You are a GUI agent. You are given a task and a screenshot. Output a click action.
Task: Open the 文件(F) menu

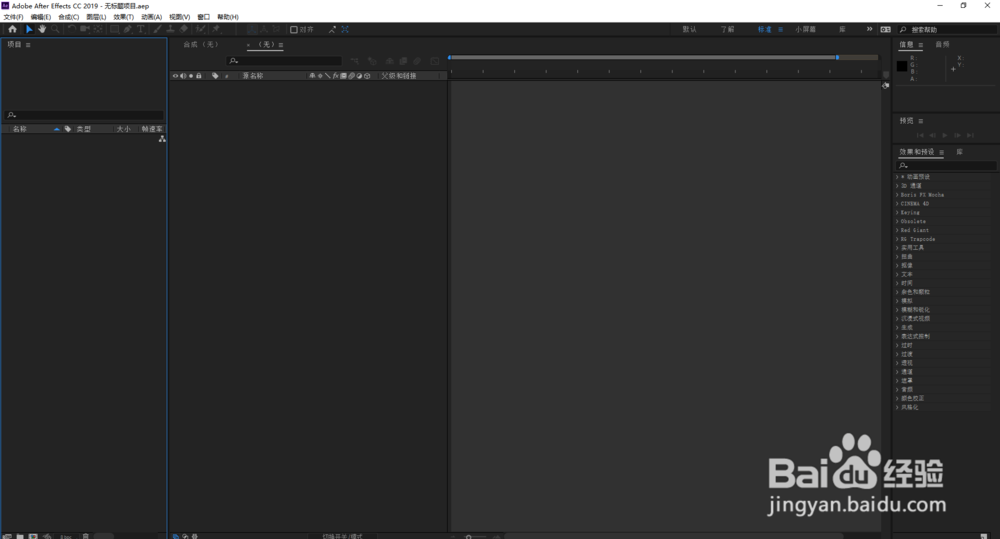point(13,17)
